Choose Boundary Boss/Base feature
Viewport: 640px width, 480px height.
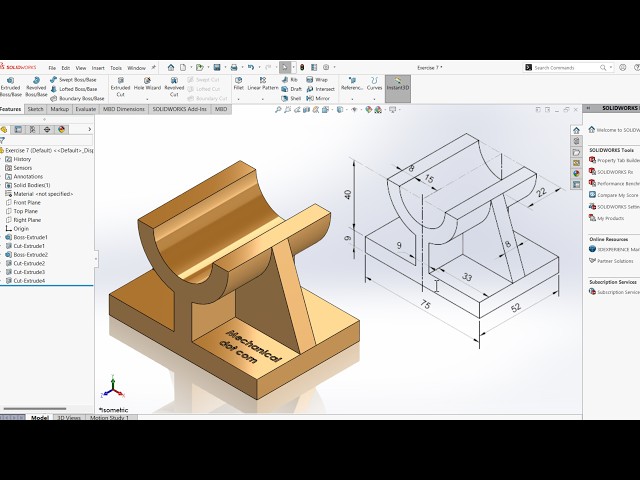click(x=77, y=98)
